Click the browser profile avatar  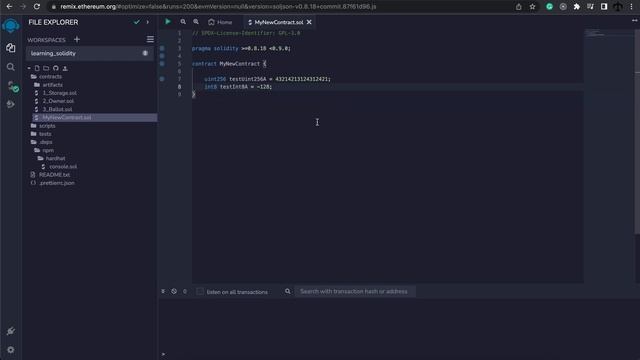click(x=618, y=7)
